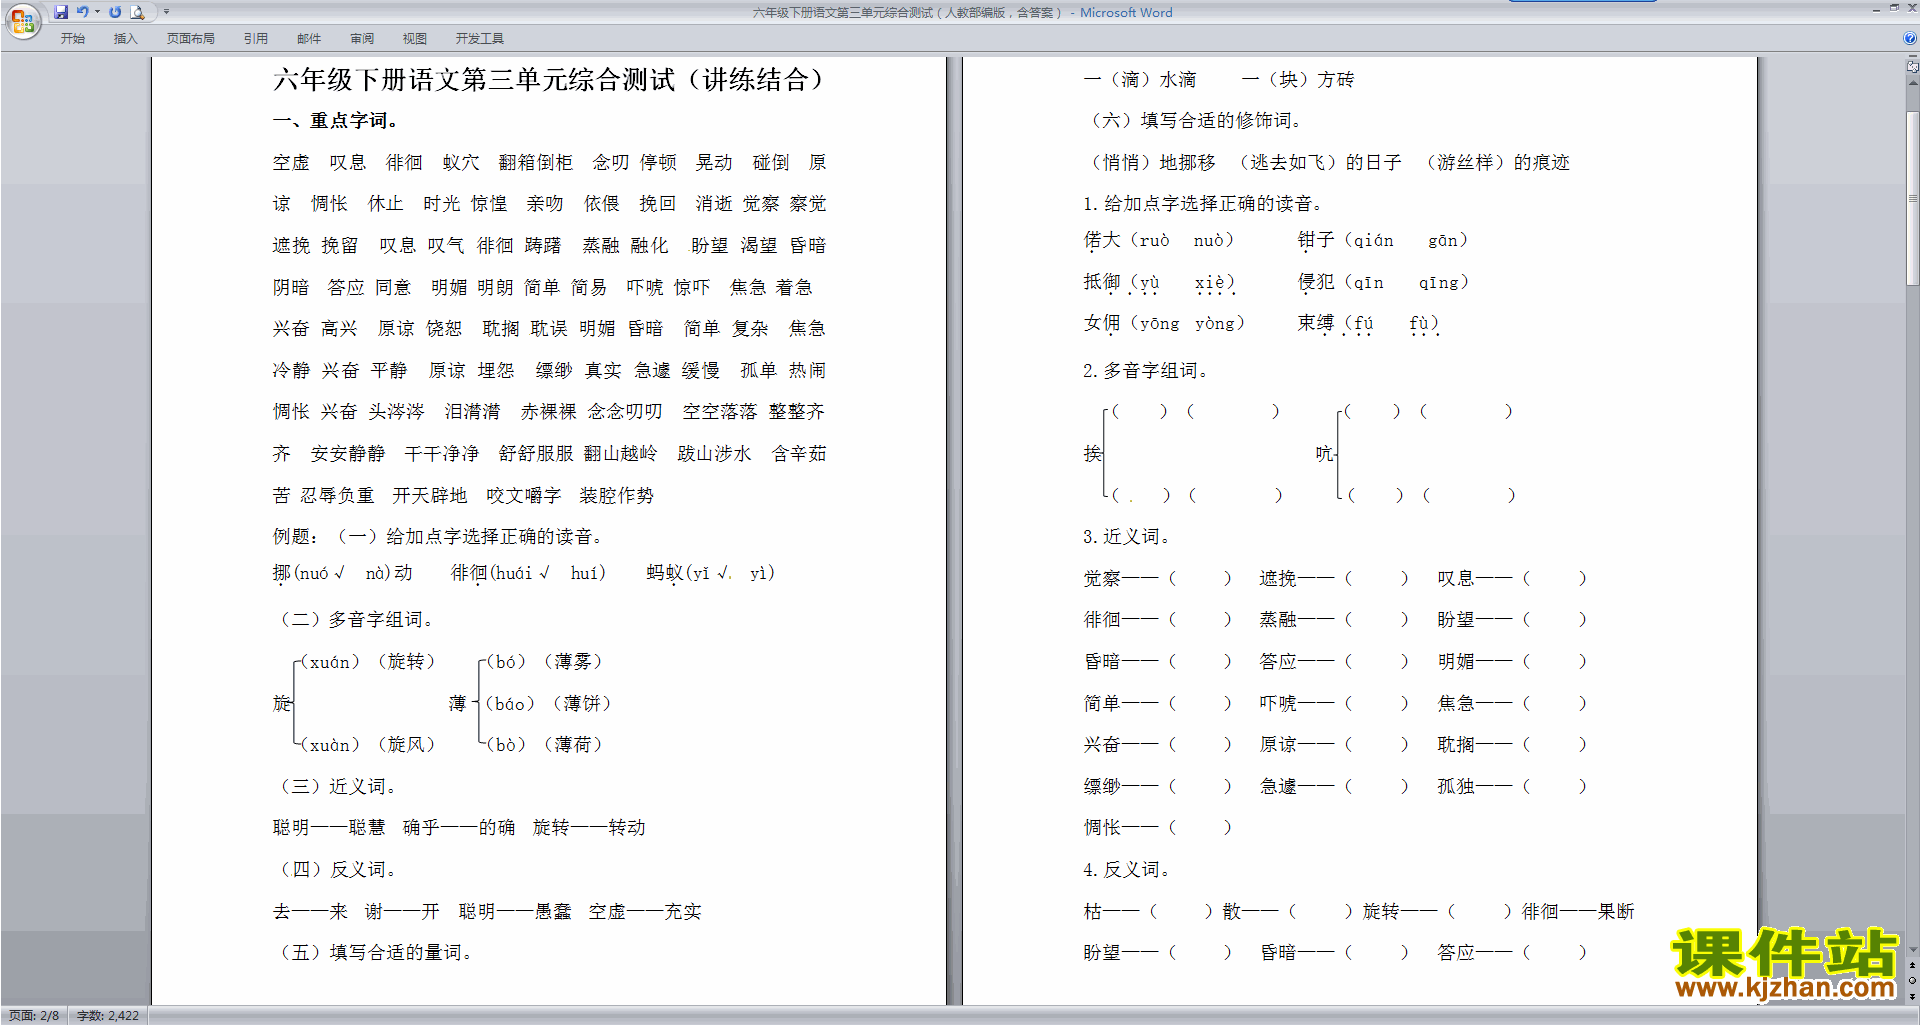Click the vertical scrollbar up arrow

pos(1912,83)
